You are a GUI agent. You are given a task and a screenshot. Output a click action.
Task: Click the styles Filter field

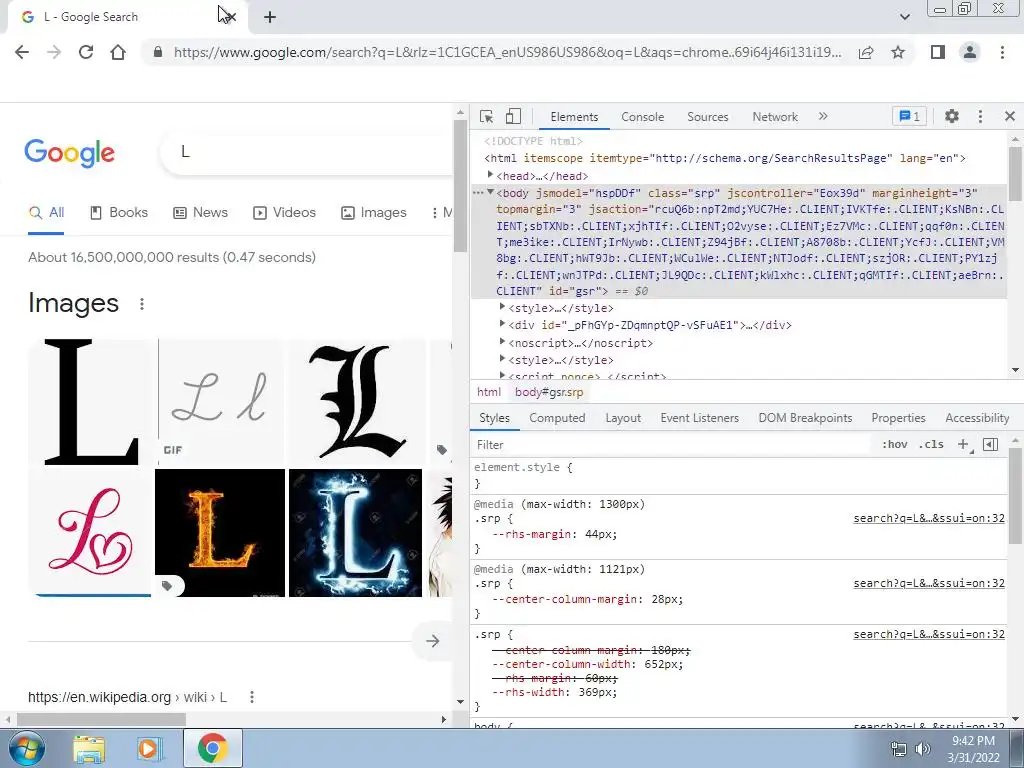673,445
